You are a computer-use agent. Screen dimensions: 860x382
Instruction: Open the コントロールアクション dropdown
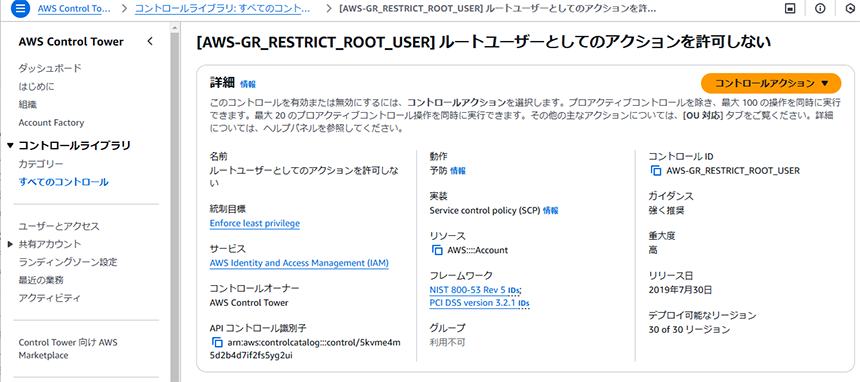click(x=771, y=83)
